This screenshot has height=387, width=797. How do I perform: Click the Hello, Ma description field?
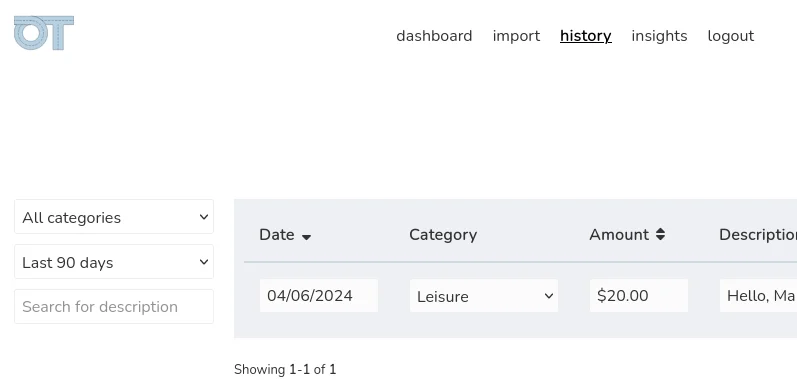[x=758, y=295]
